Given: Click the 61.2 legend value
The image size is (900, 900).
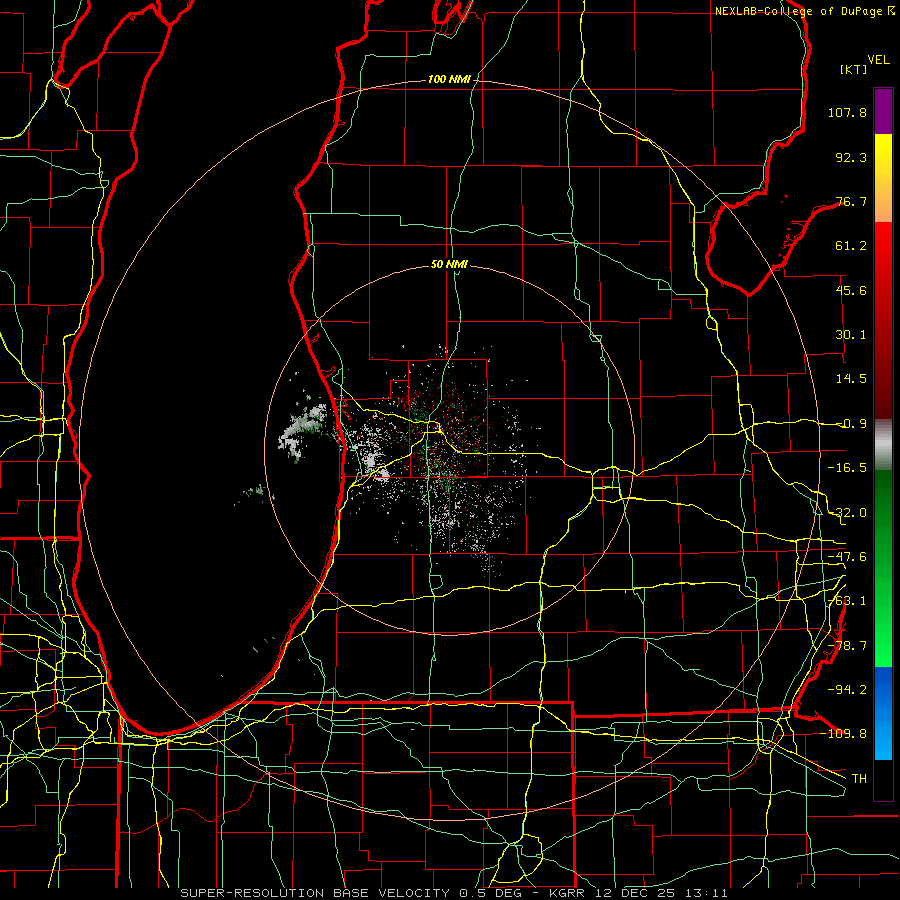Looking at the screenshot, I should click(851, 246).
